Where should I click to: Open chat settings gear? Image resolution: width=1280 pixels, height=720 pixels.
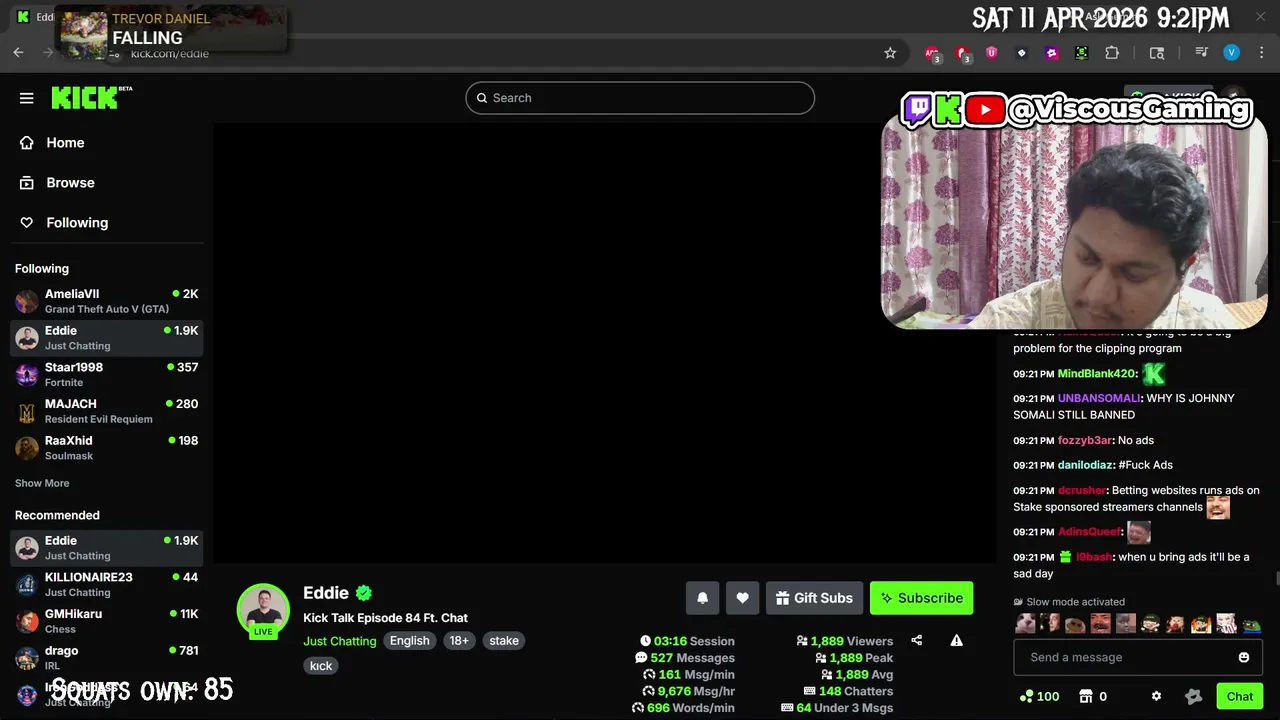pyautogui.click(x=1156, y=697)
